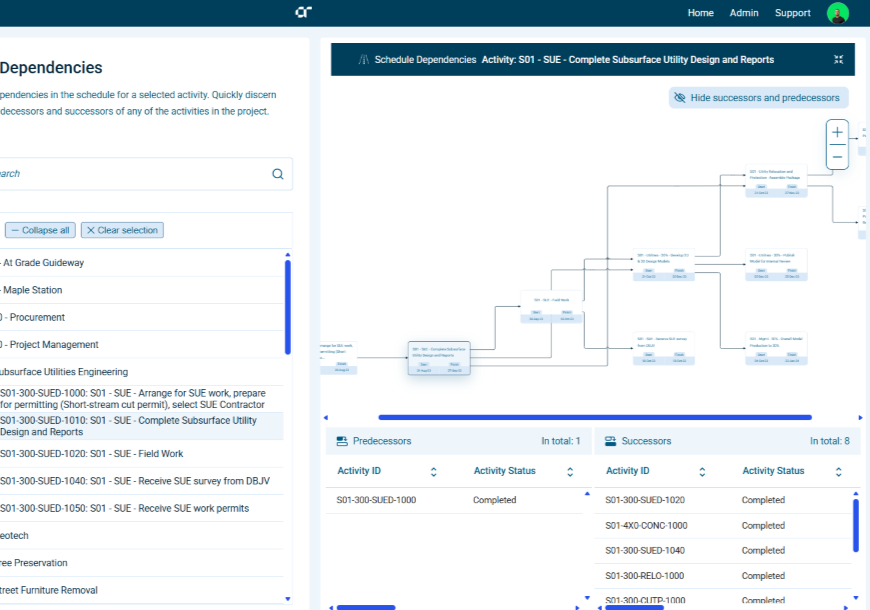Collapse Subsurface Utilities Engineering group
The height and width of the screenshot is (610, 870).
(x=141, y=371)
